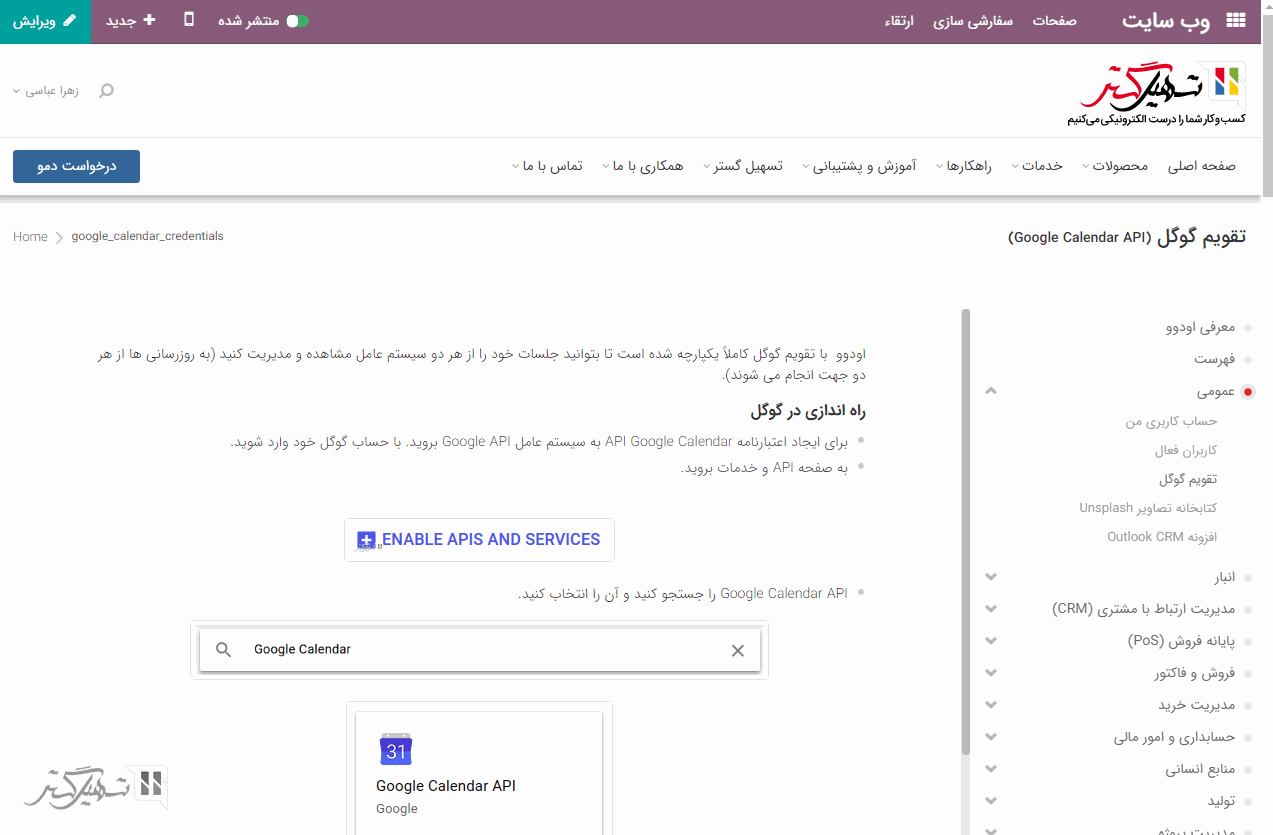Select تقویم گوگل in the sidebar

[x=1188, y=479]
